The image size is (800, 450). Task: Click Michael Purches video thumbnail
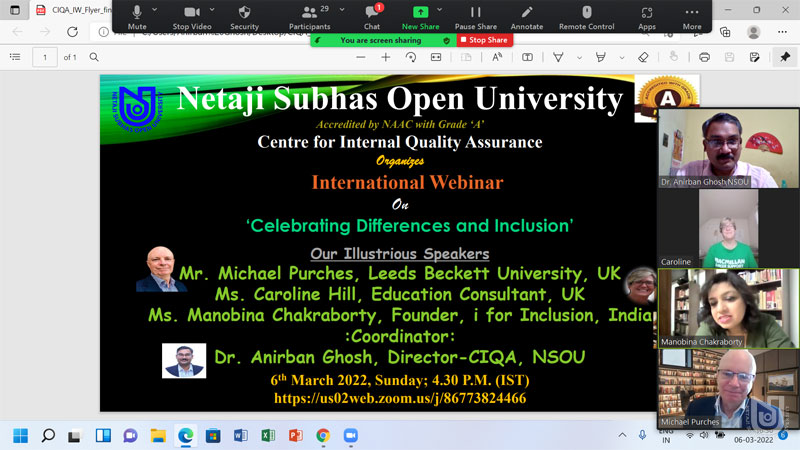click(728, 389)
